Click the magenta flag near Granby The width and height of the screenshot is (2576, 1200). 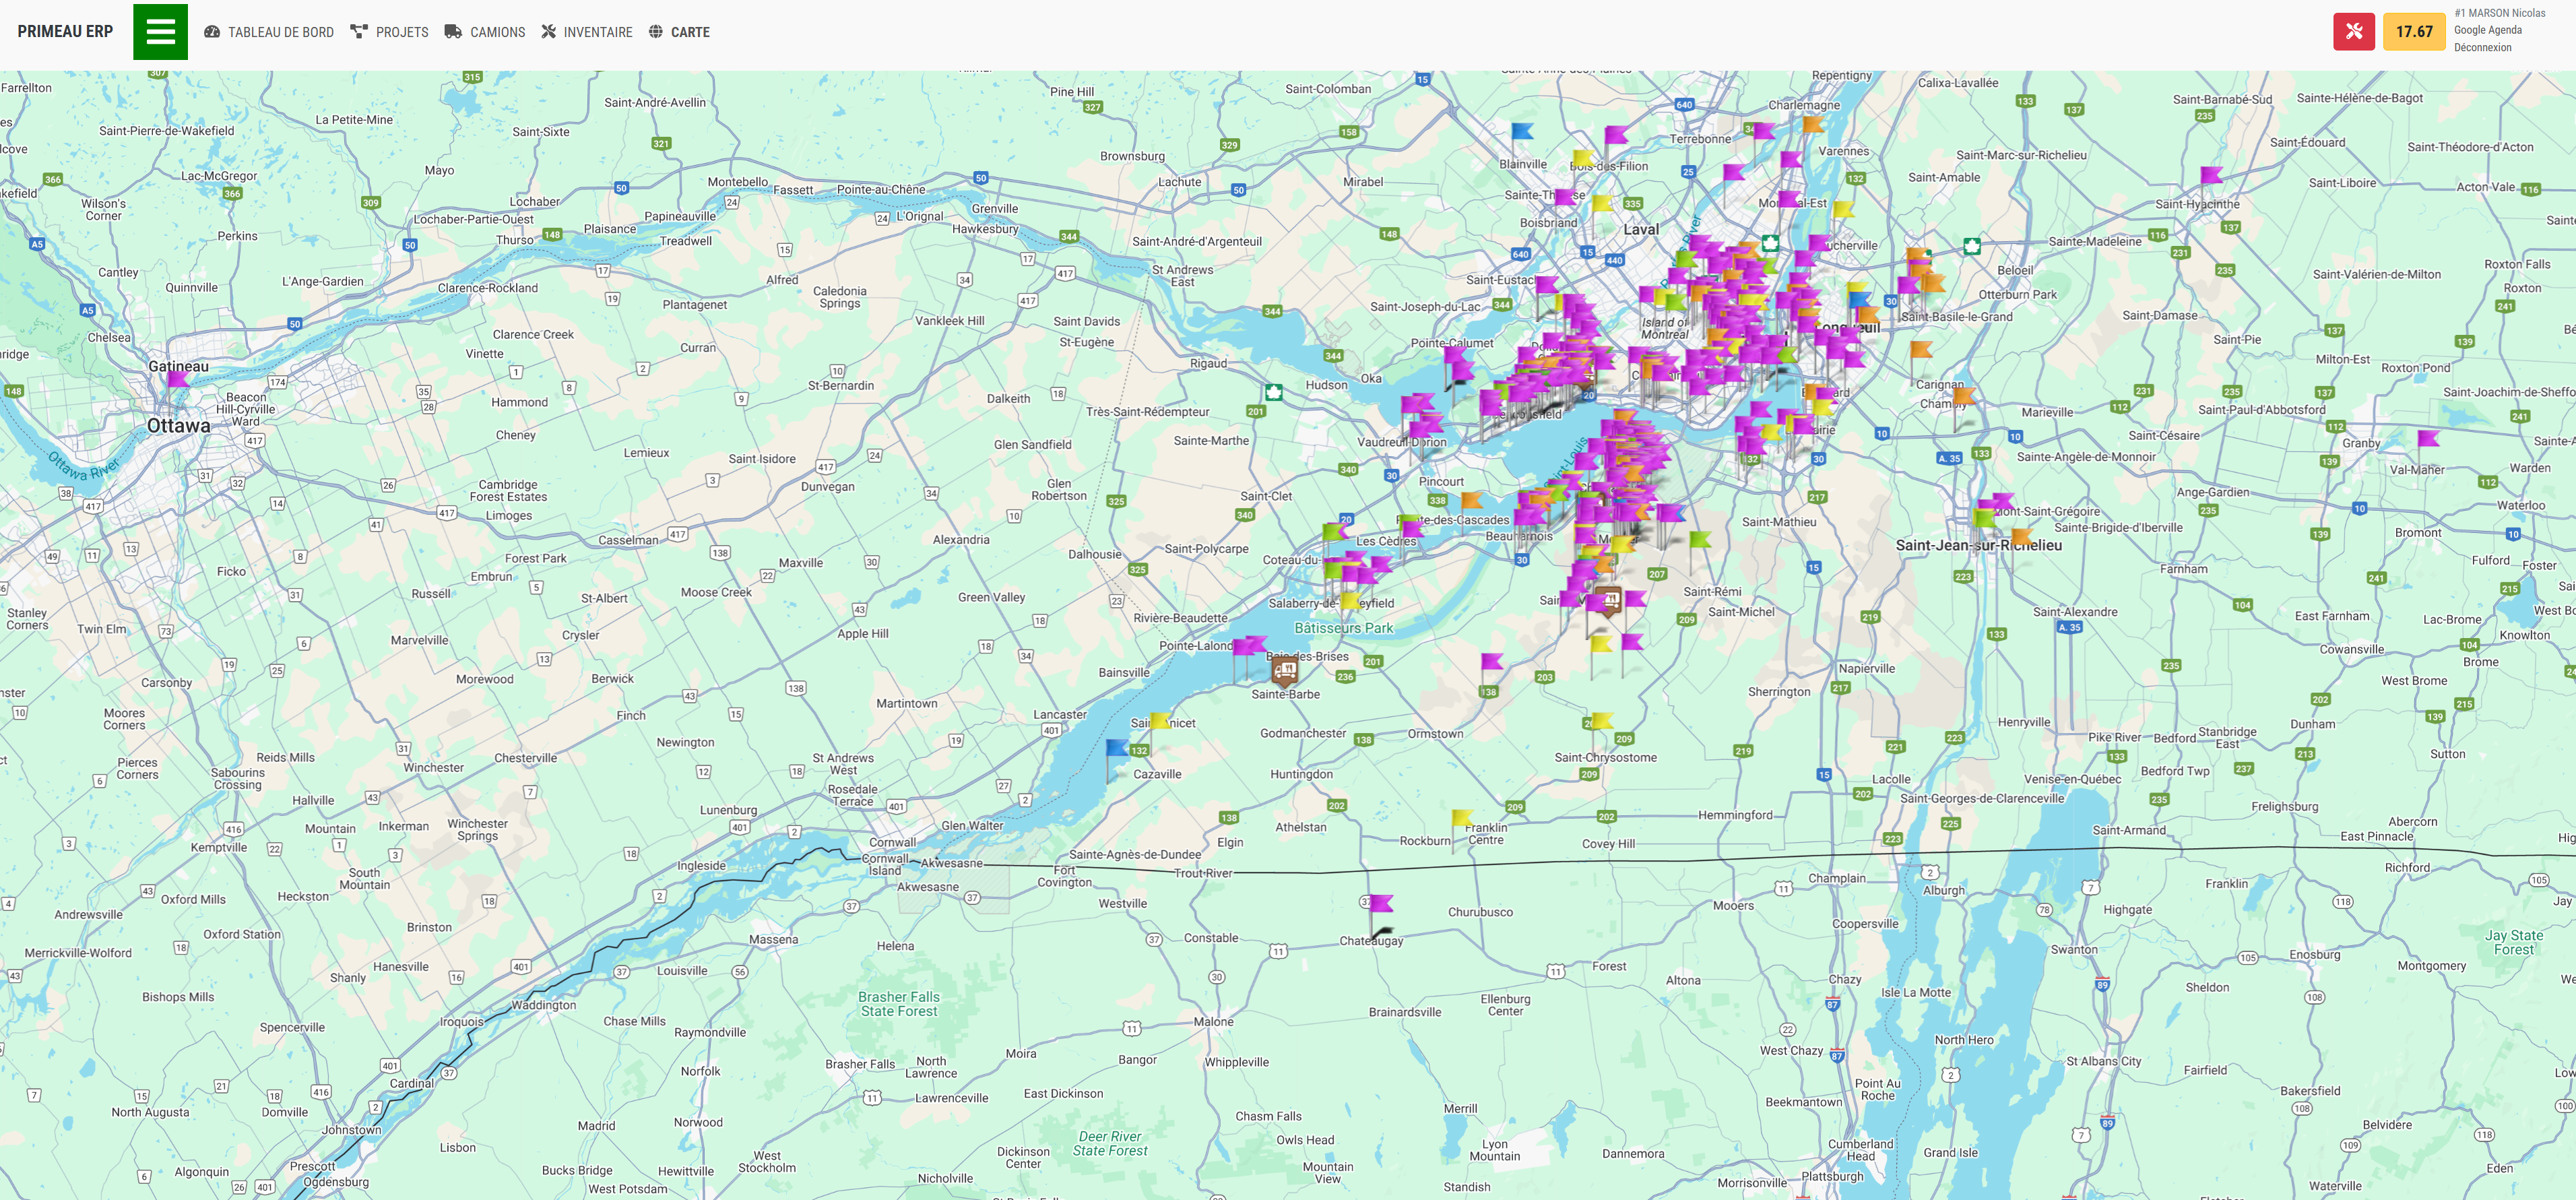coord(2428,438)
